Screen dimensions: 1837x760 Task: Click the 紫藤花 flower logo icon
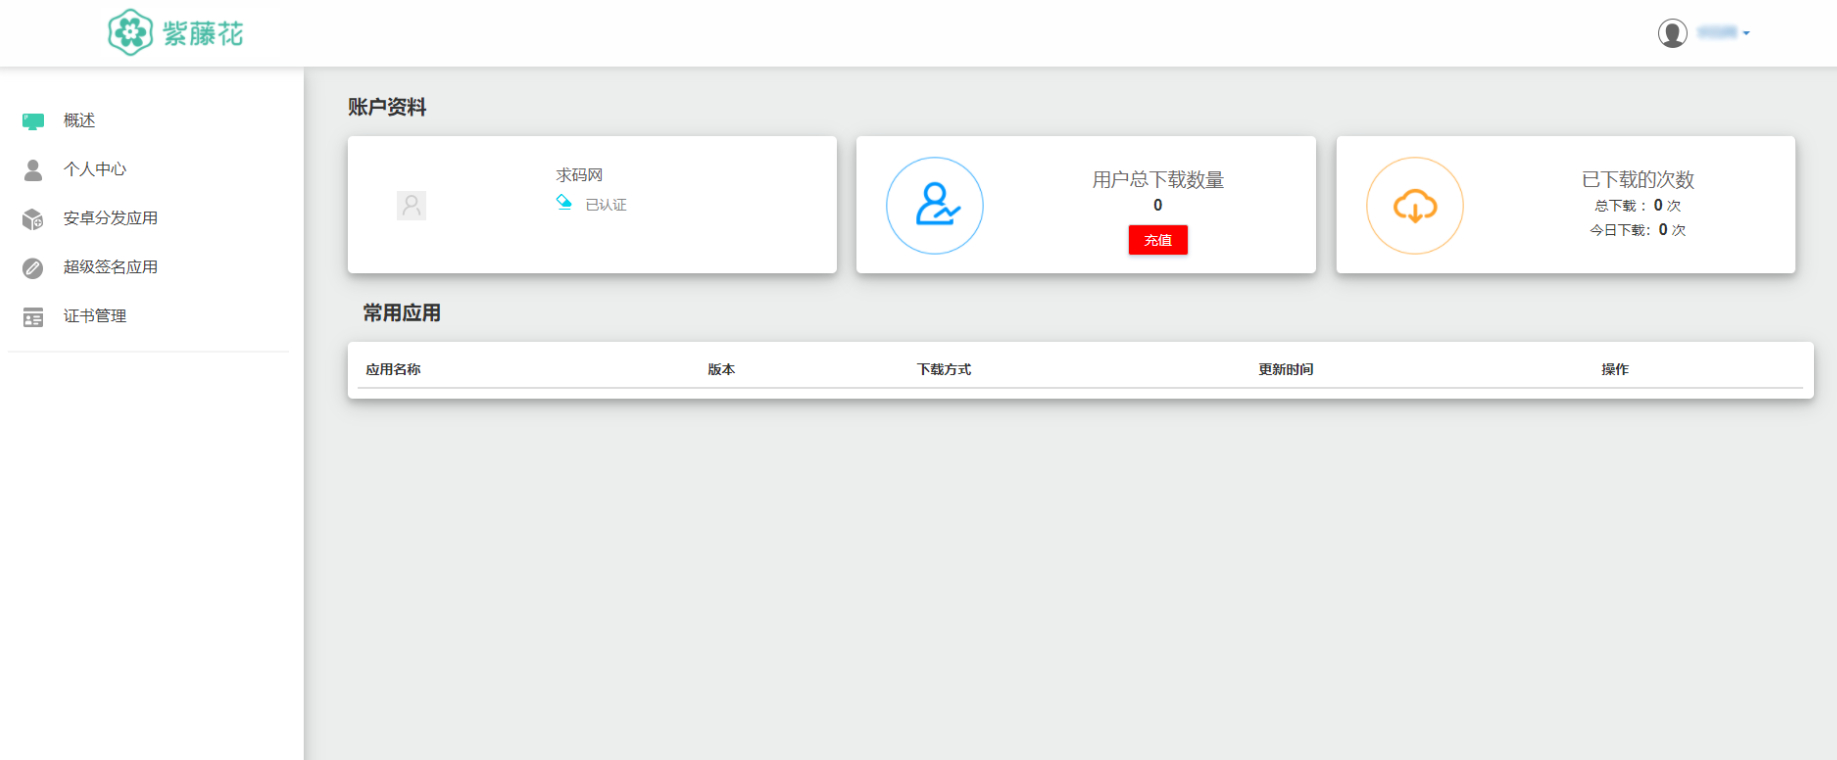coord(130,33)
